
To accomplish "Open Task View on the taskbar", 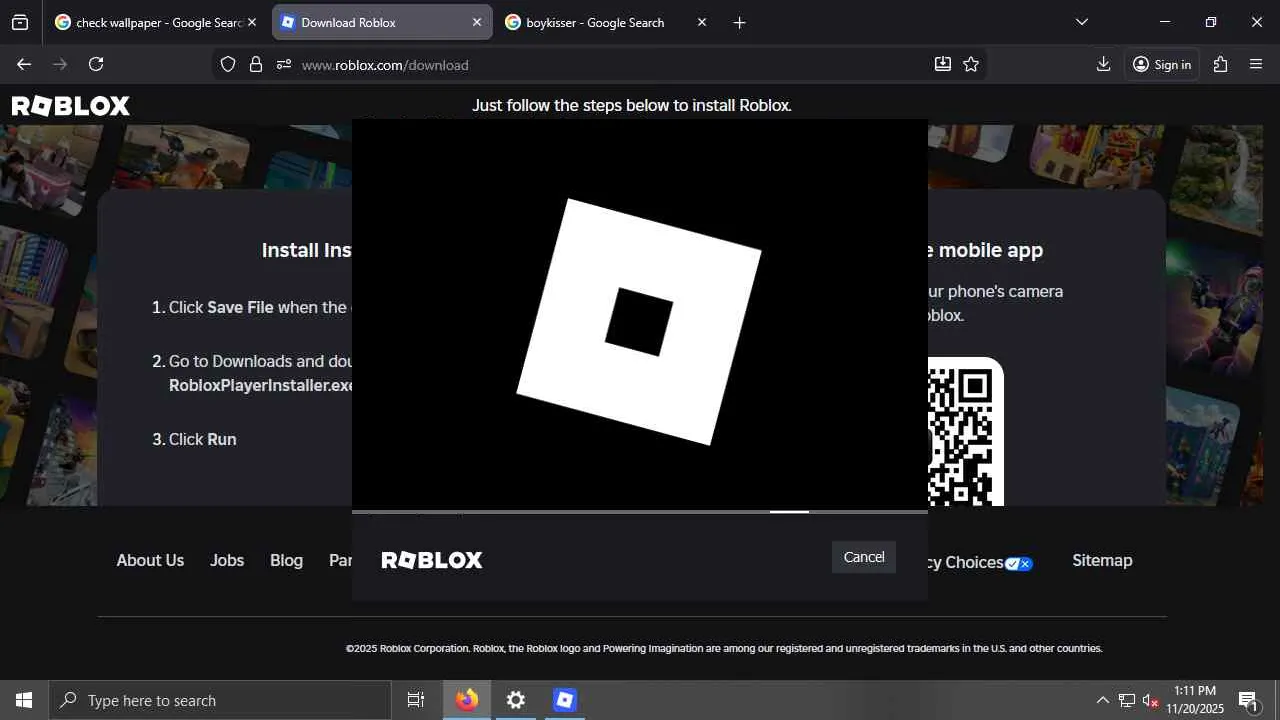I will [x=416, y=700].
